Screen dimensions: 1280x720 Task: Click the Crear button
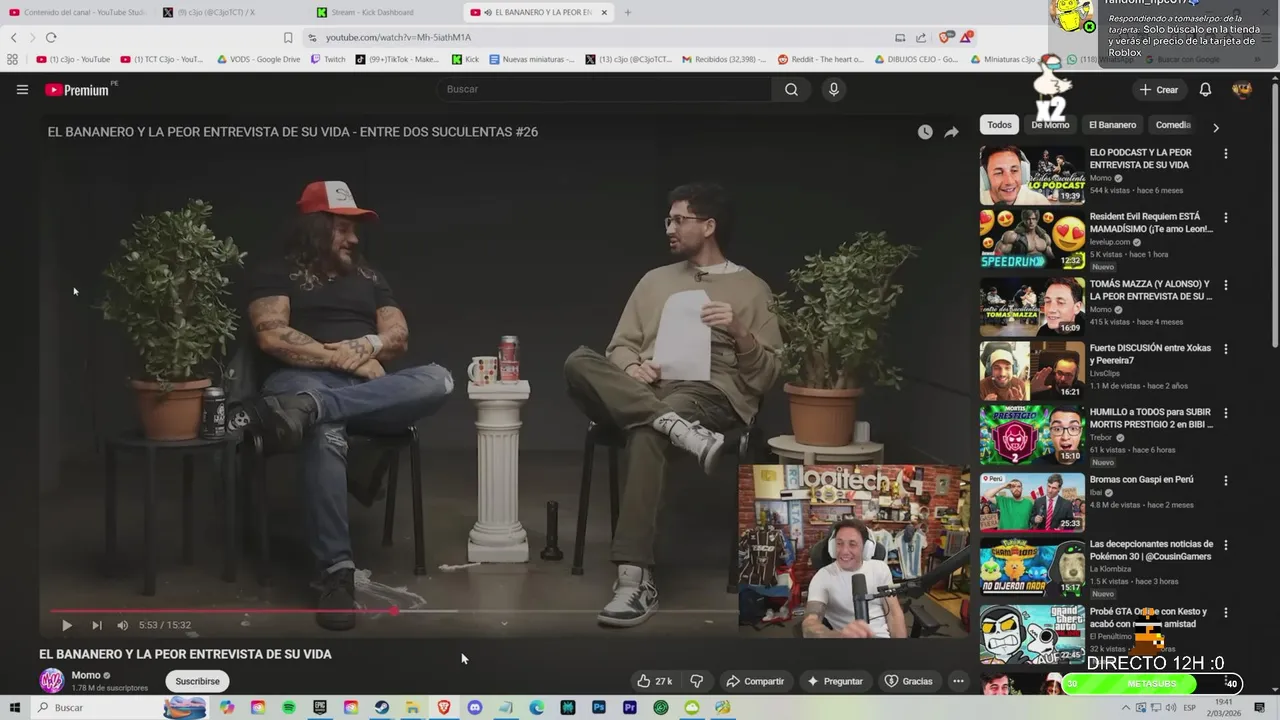(x=1158, y=89)
